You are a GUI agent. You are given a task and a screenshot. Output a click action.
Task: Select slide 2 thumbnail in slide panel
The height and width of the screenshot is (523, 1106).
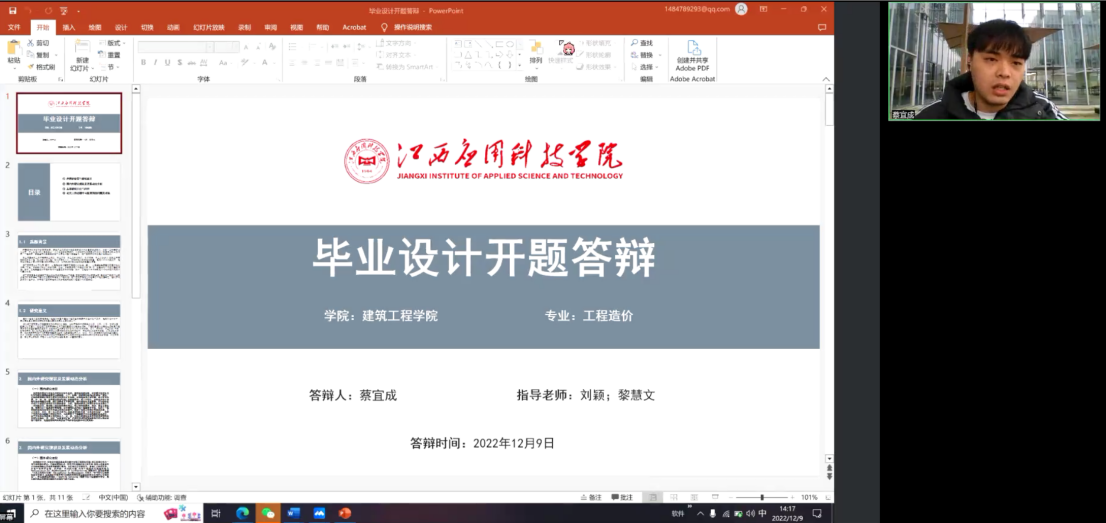click(x=69, y=192)
